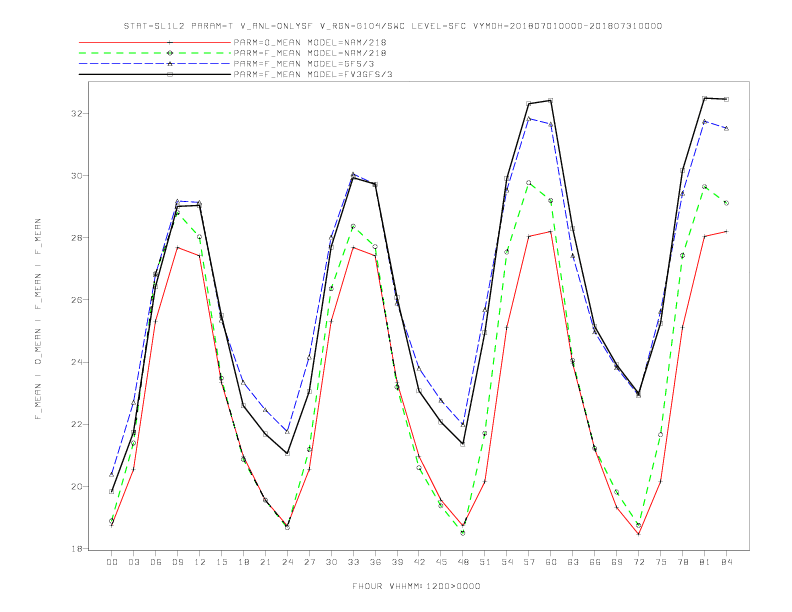Click x-axis tick label 66

coord(595,562)
